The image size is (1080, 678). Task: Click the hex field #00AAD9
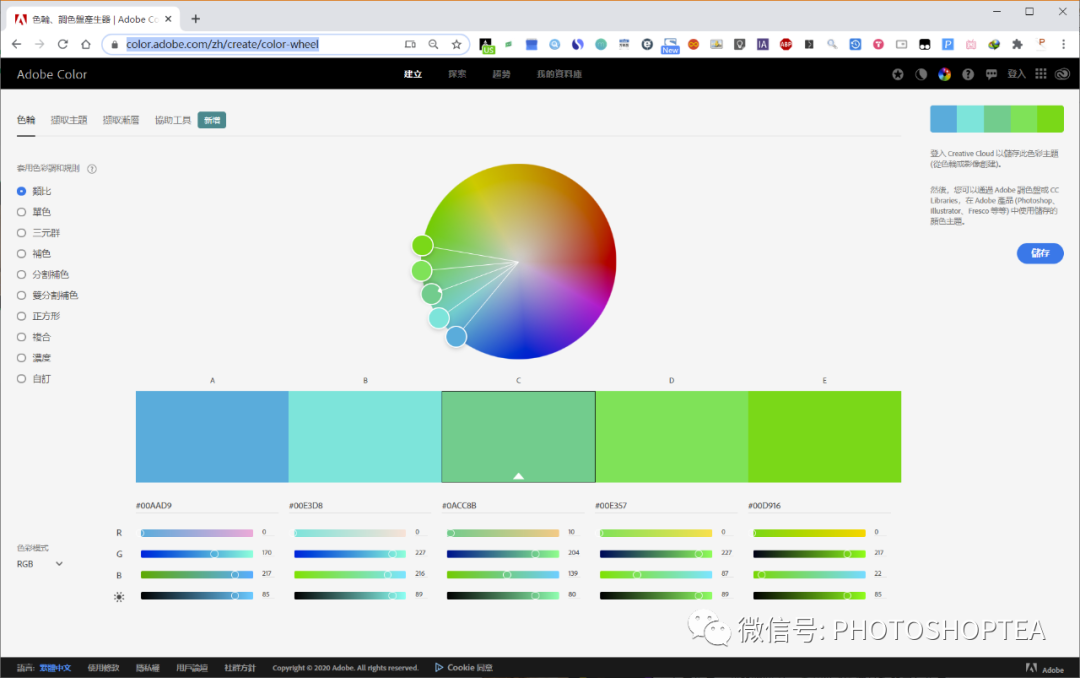pyautogui.click(x=207, y=506)
